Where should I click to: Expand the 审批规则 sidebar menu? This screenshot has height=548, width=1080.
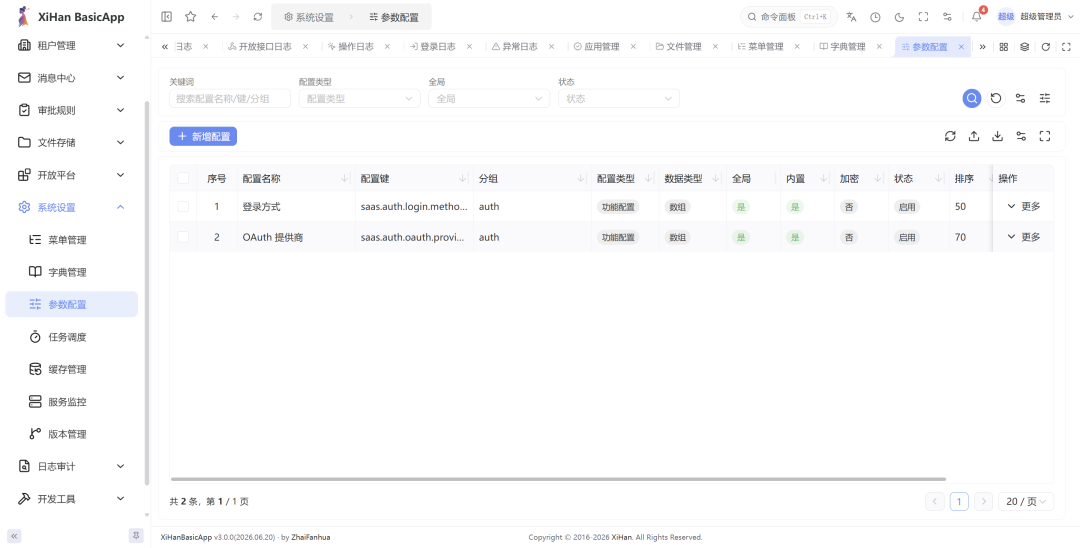point(72,110)
